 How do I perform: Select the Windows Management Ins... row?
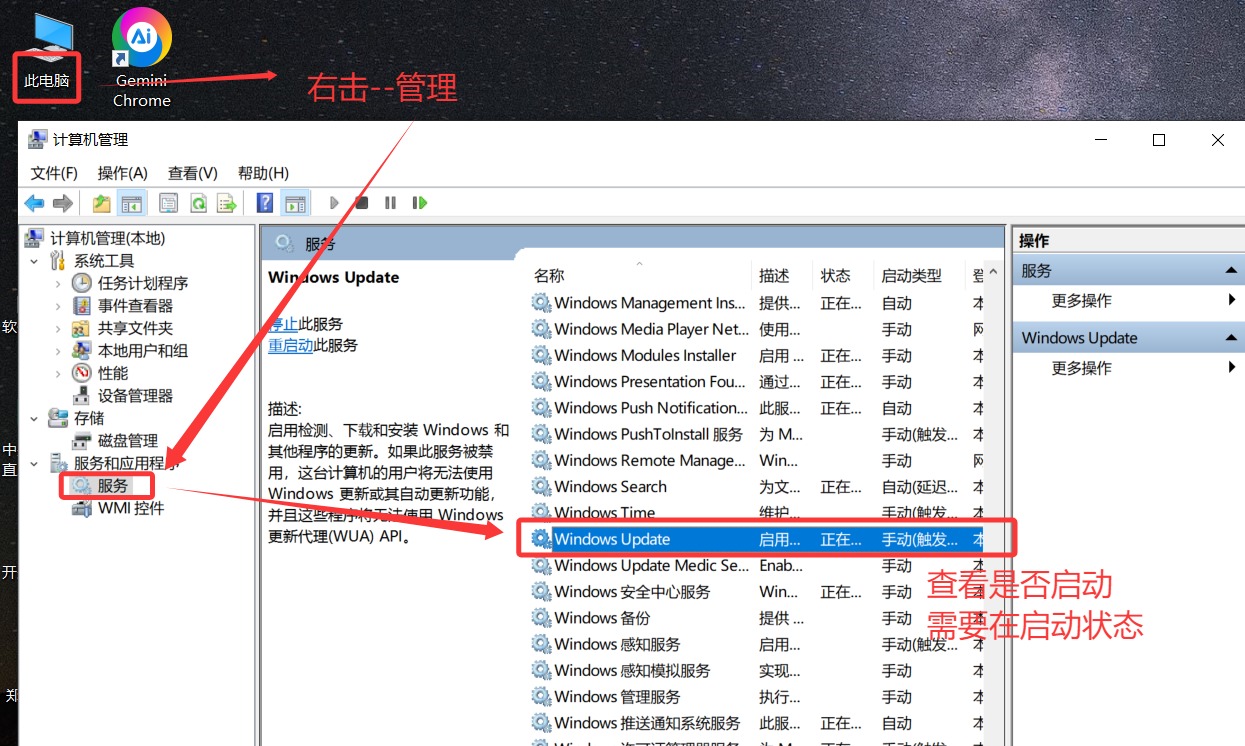756,303
